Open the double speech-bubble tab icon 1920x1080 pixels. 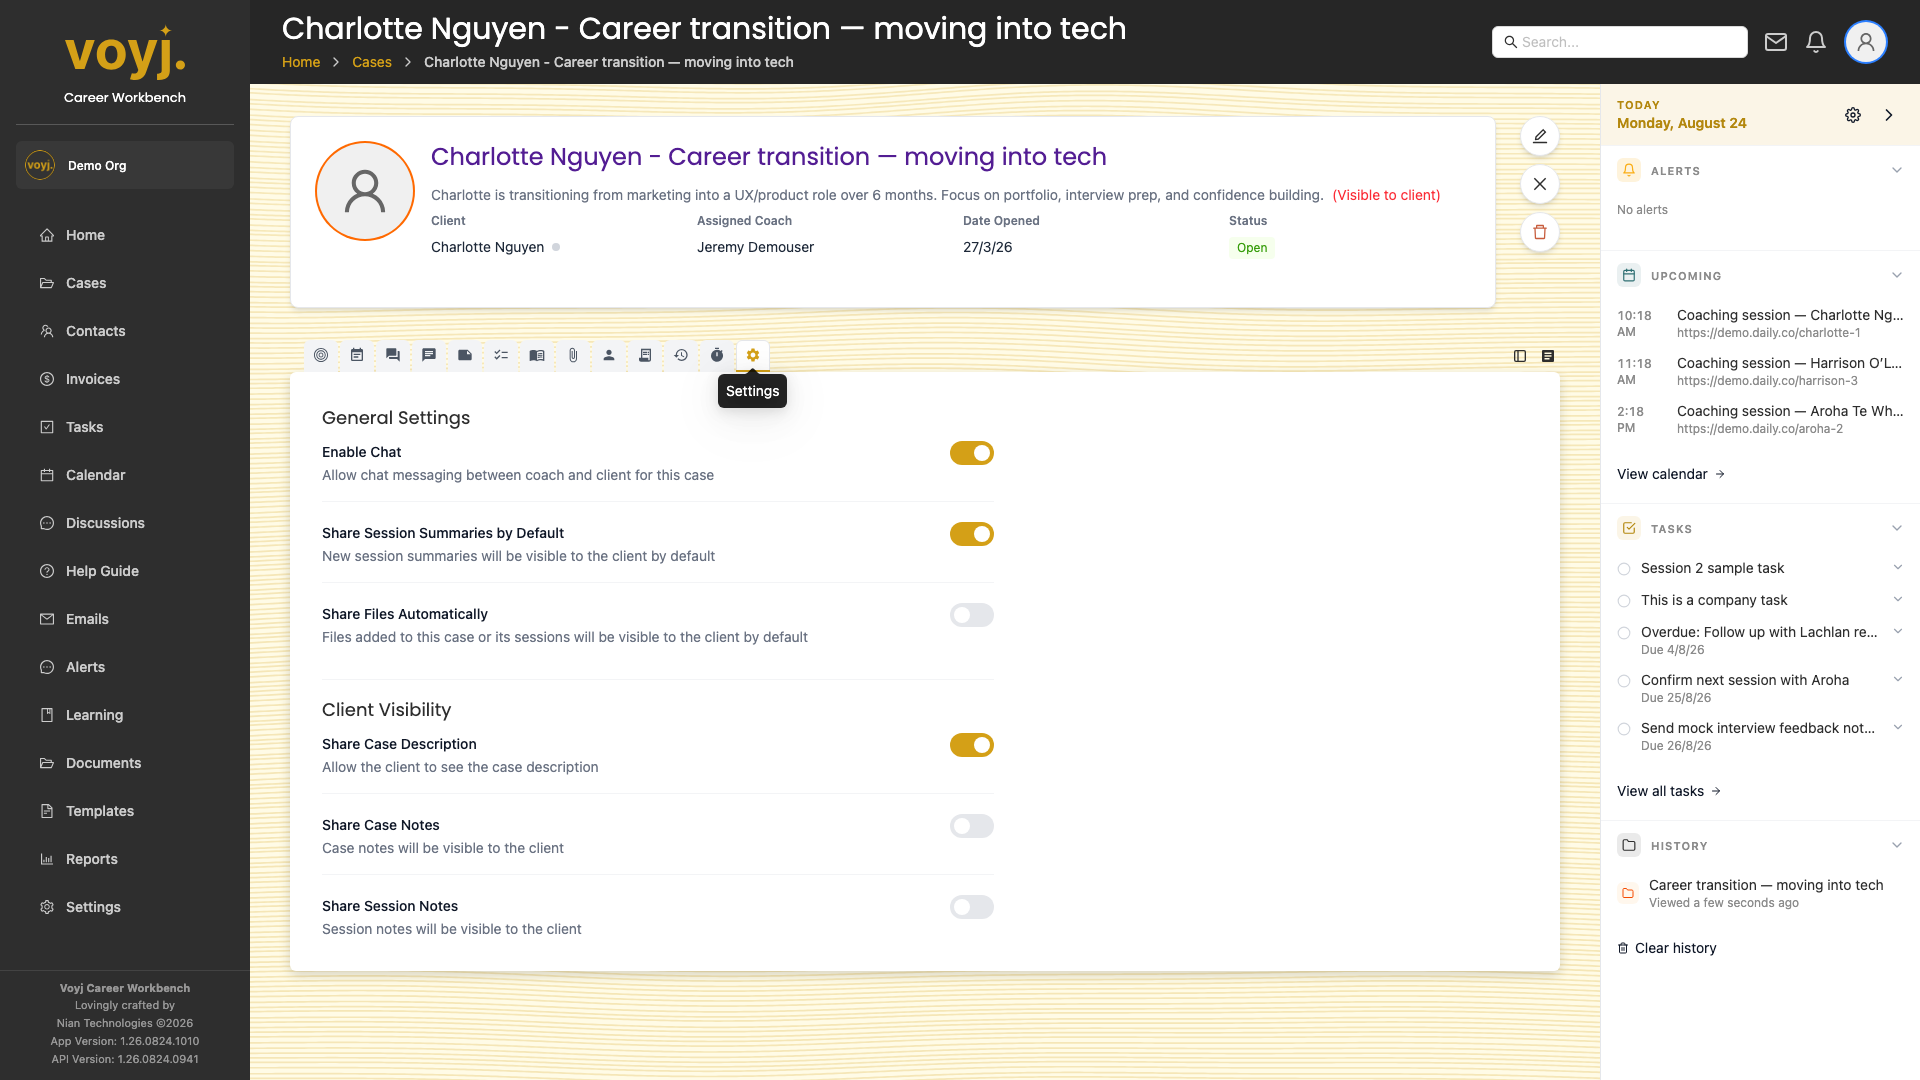393,355
